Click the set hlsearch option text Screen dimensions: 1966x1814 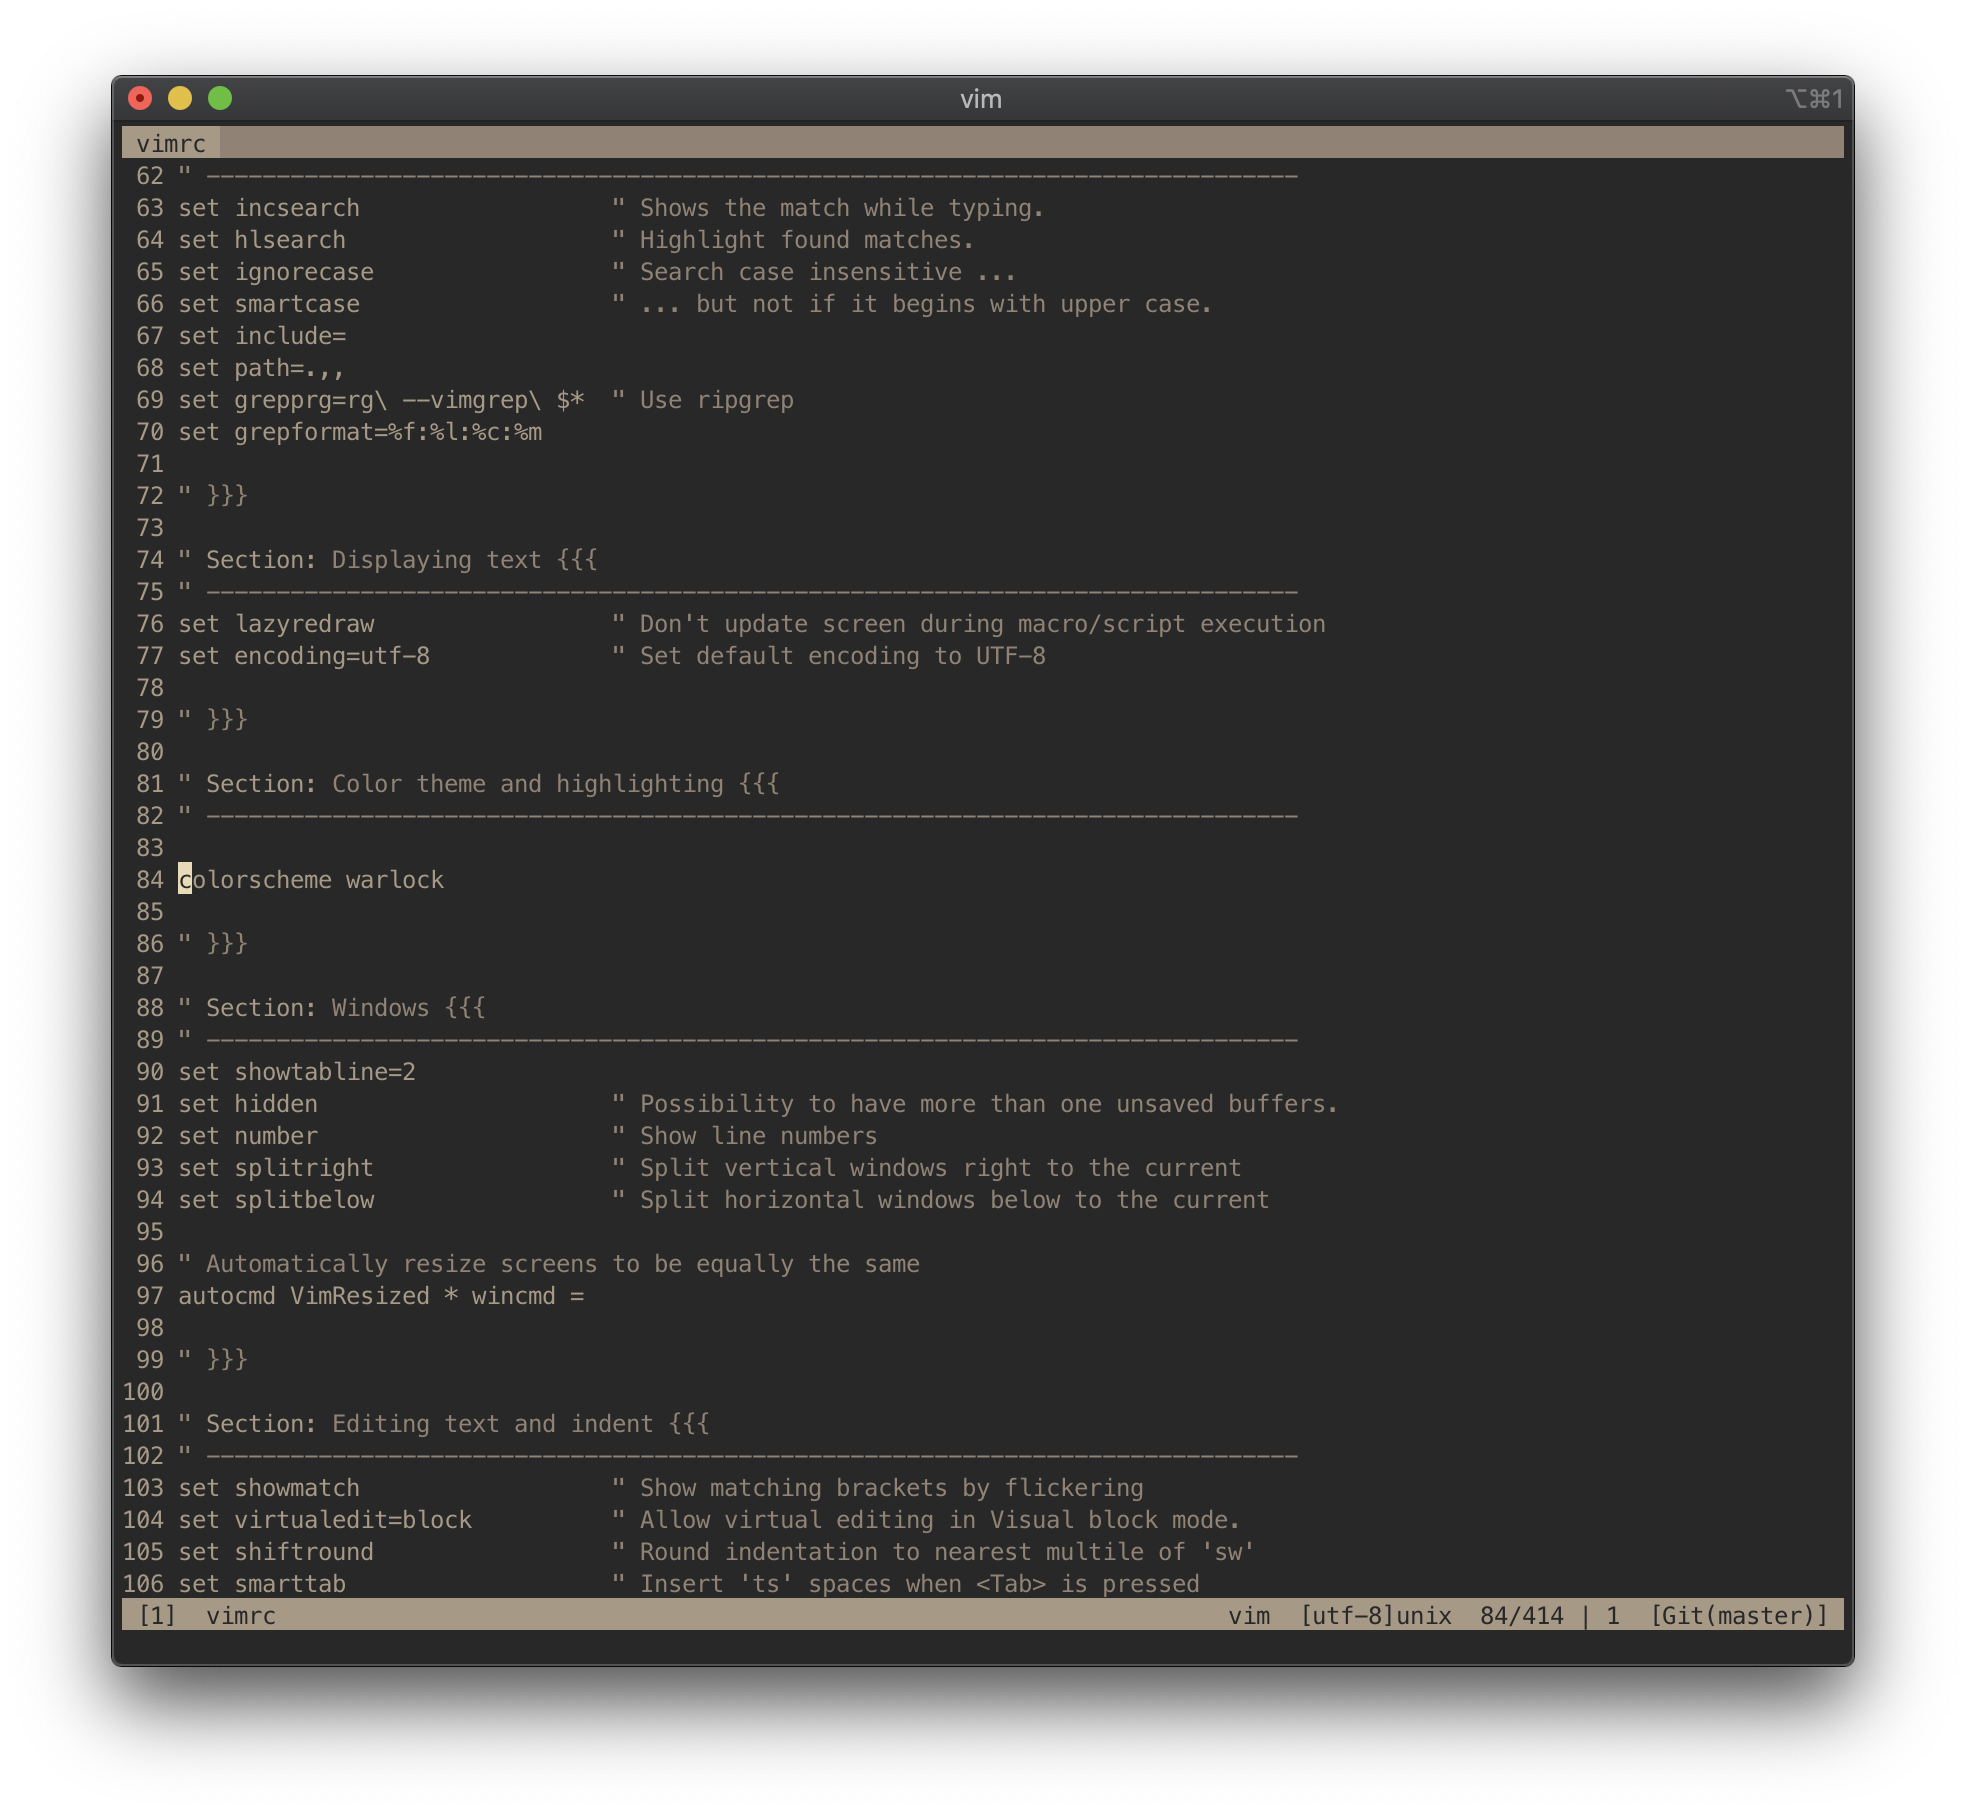point(262,240)
